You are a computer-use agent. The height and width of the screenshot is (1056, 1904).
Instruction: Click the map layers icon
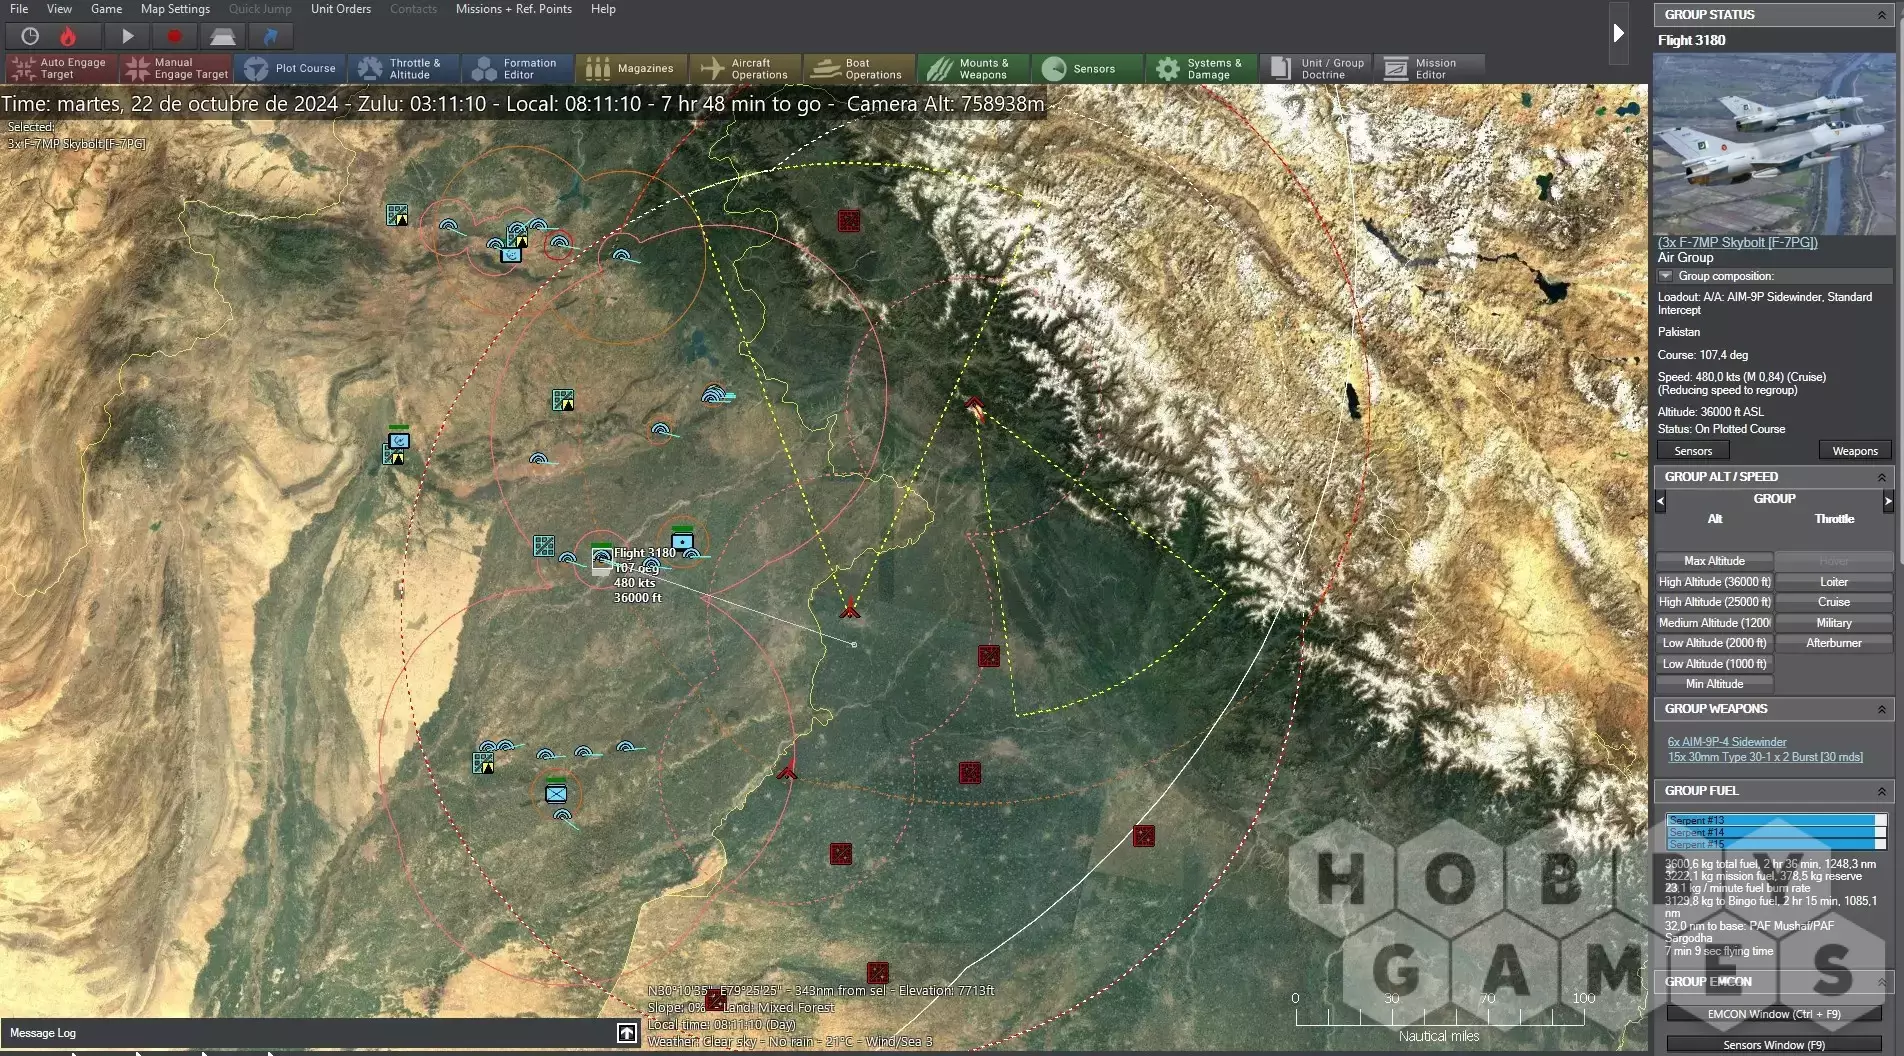pos(222,36)
